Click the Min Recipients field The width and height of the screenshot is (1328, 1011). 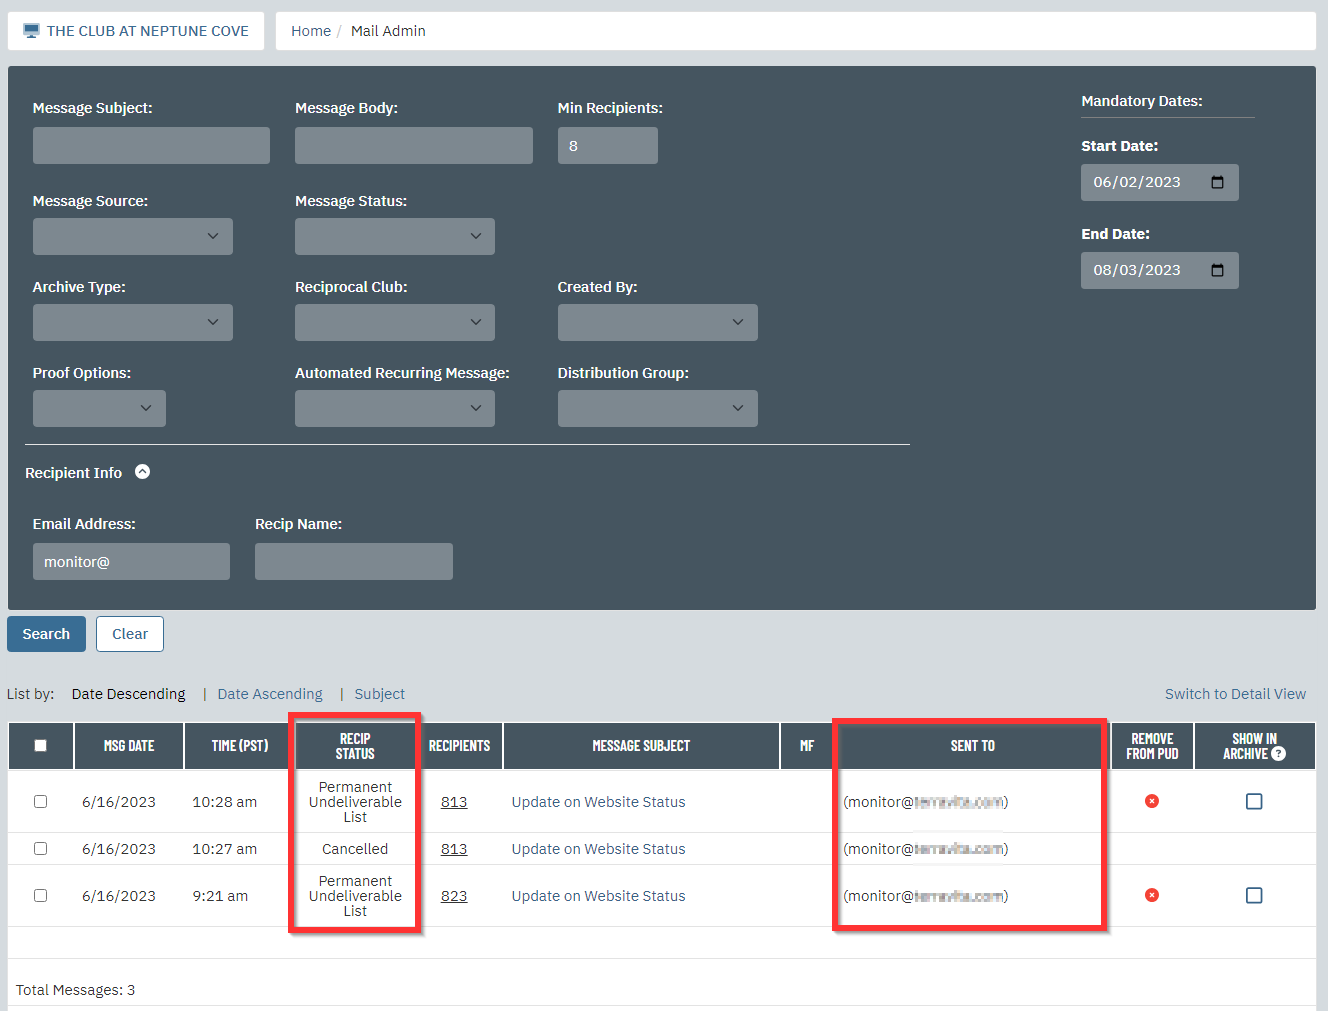tap(608, 145)
